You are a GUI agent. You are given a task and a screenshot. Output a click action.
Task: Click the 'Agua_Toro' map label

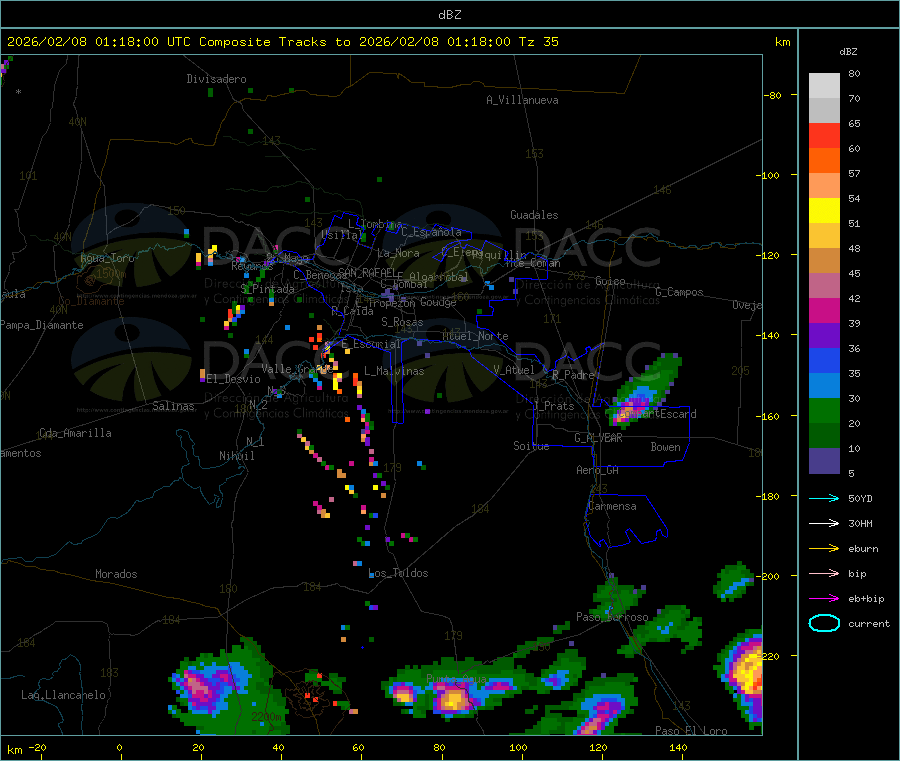(x=107, y=258)
